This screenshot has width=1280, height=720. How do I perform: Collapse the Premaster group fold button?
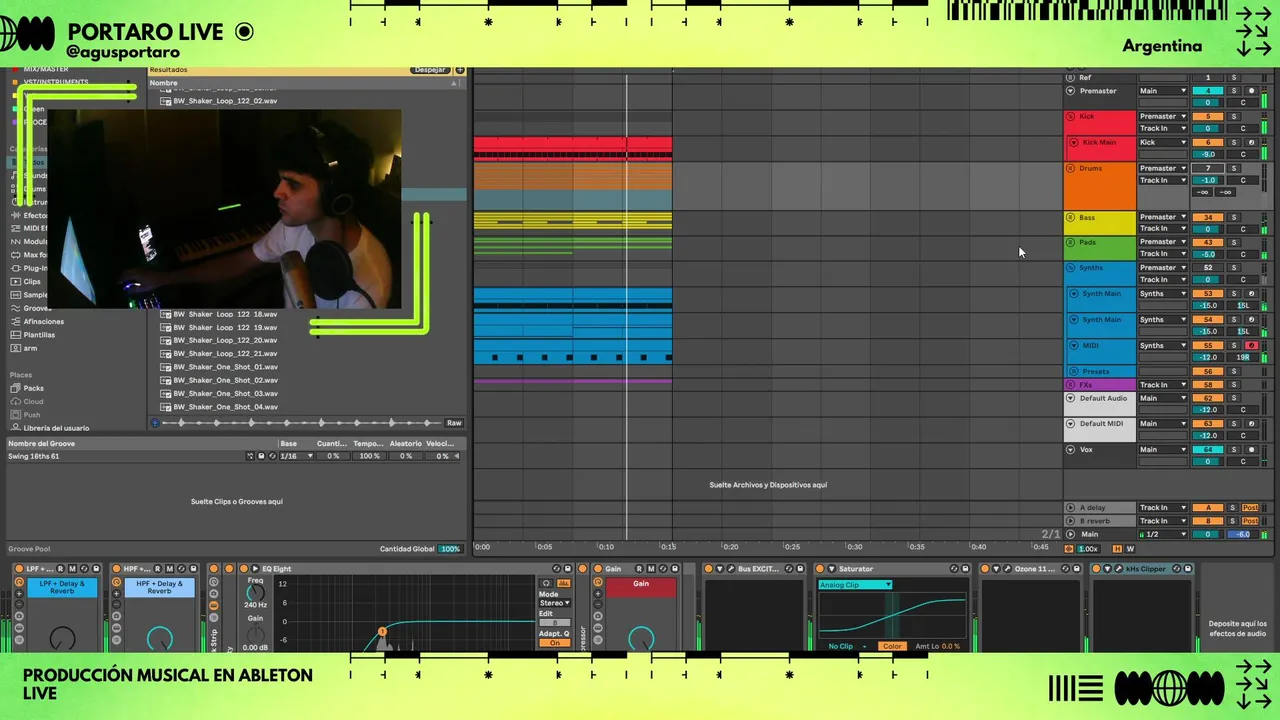pos(1071,91)
